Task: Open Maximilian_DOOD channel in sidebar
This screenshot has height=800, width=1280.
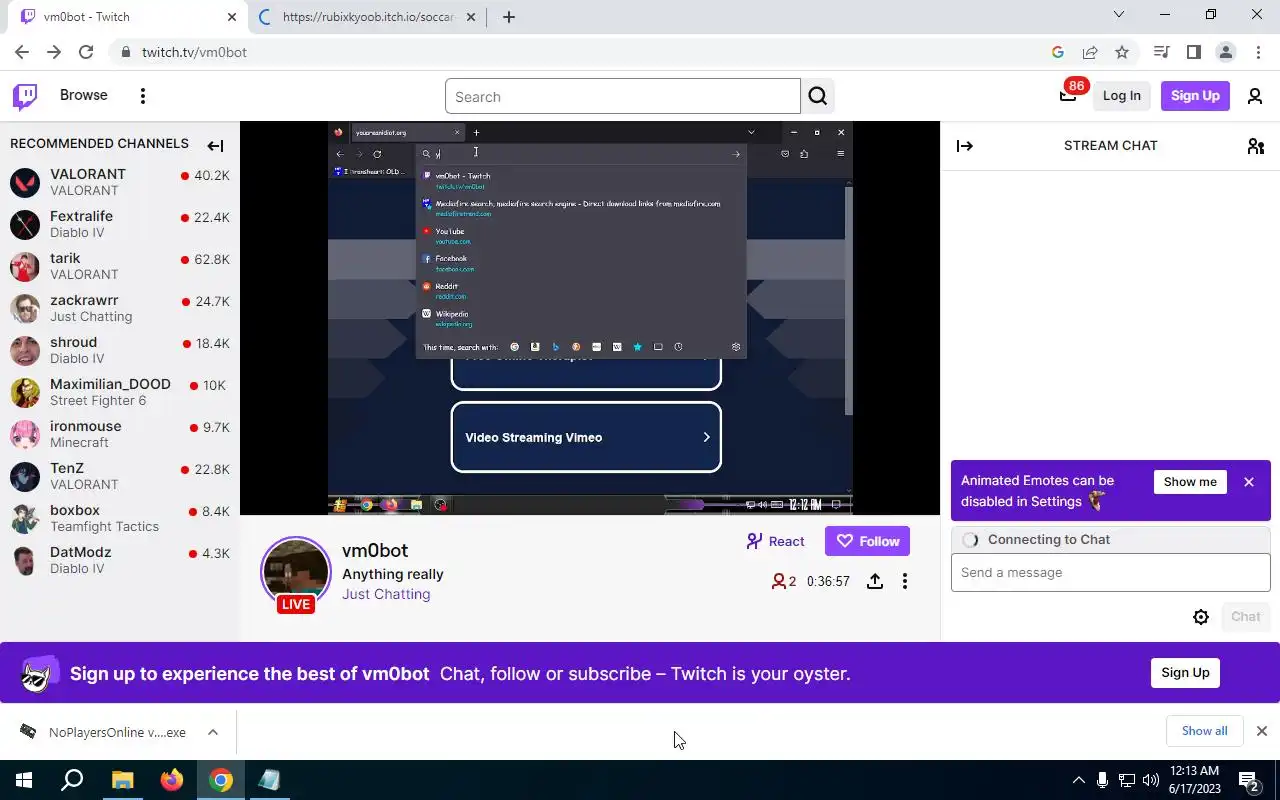Action: (120, 392)
